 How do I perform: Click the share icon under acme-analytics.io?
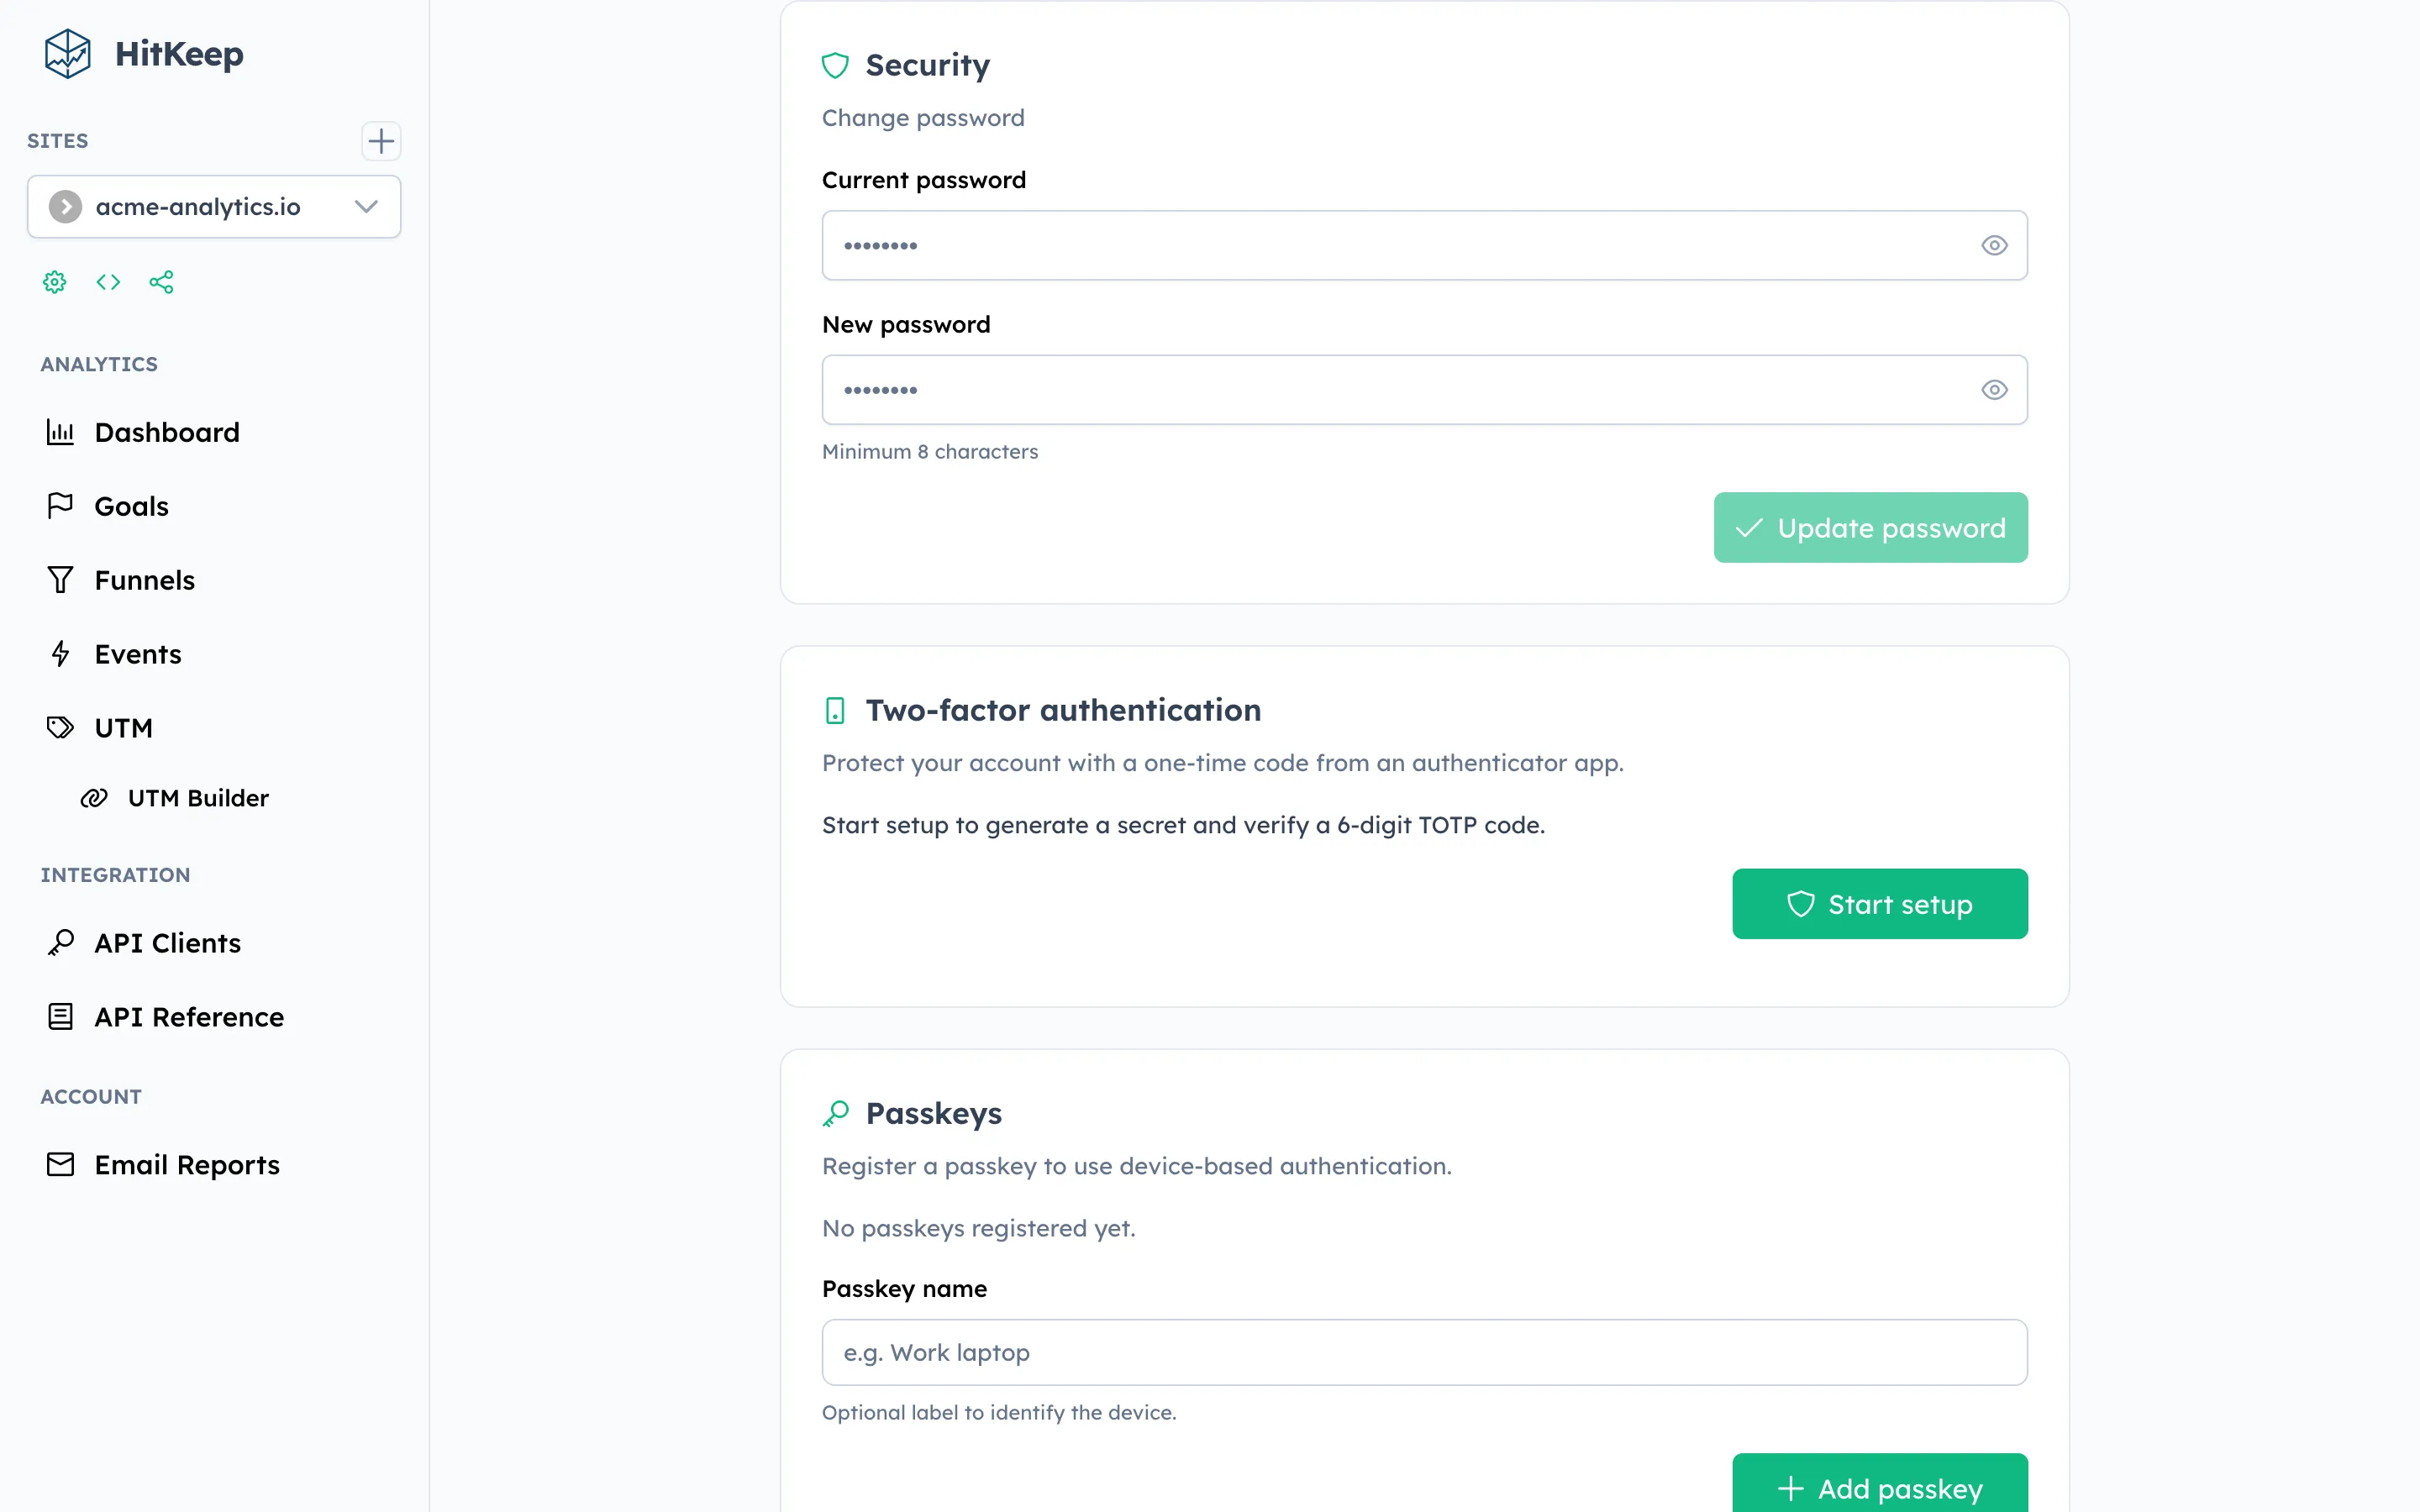162,282
